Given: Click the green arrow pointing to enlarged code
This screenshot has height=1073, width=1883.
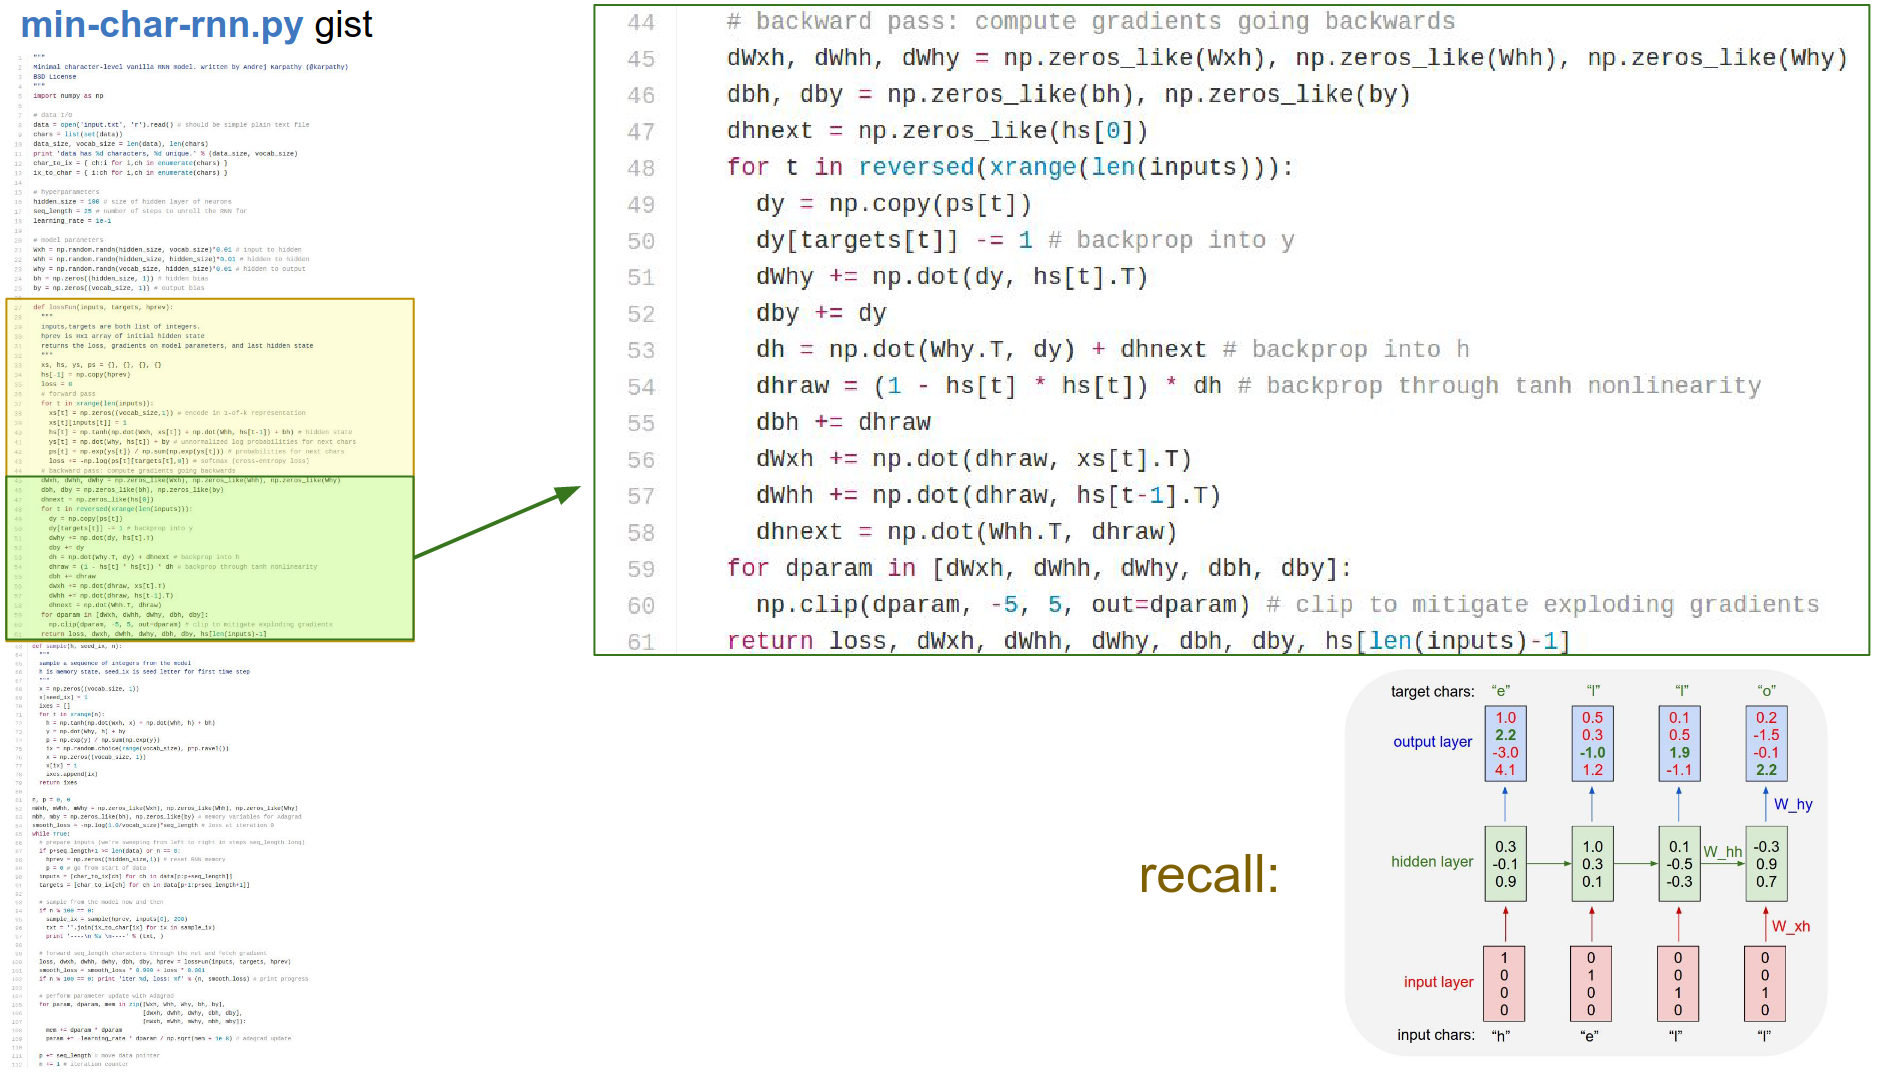Looking at the screenshot, I should [x=496, y=522].
